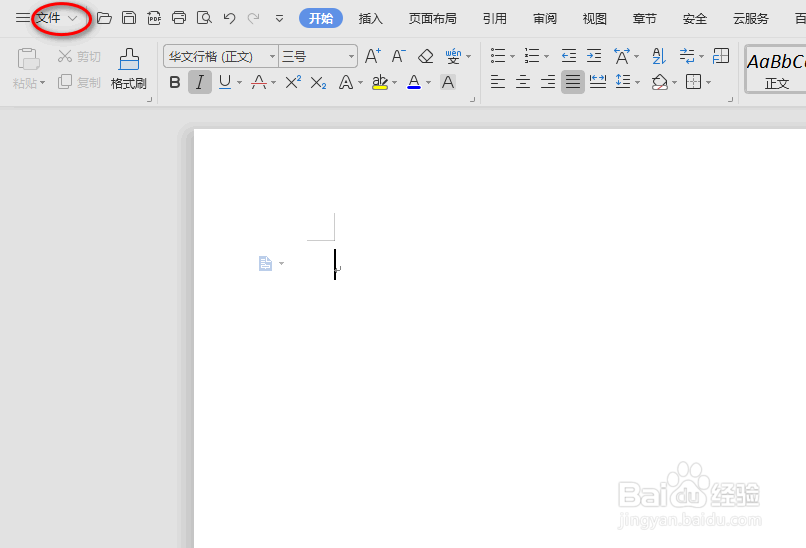Click the open folder icon
The height and width of the screenshot is (548, 806).
[x=104, y=19]
